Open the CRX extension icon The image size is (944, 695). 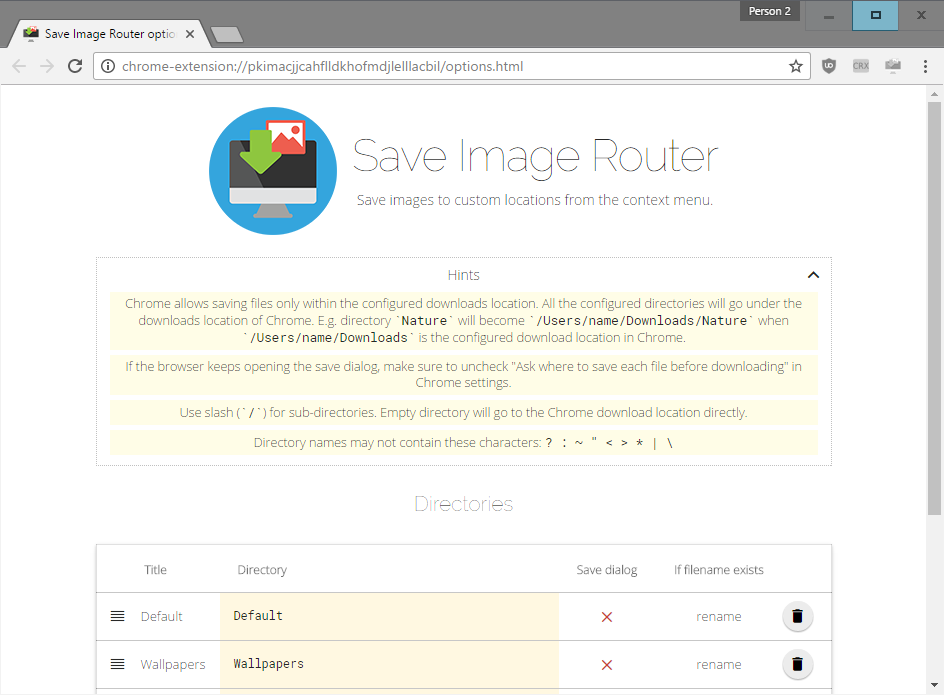click(x=861, y=66)
